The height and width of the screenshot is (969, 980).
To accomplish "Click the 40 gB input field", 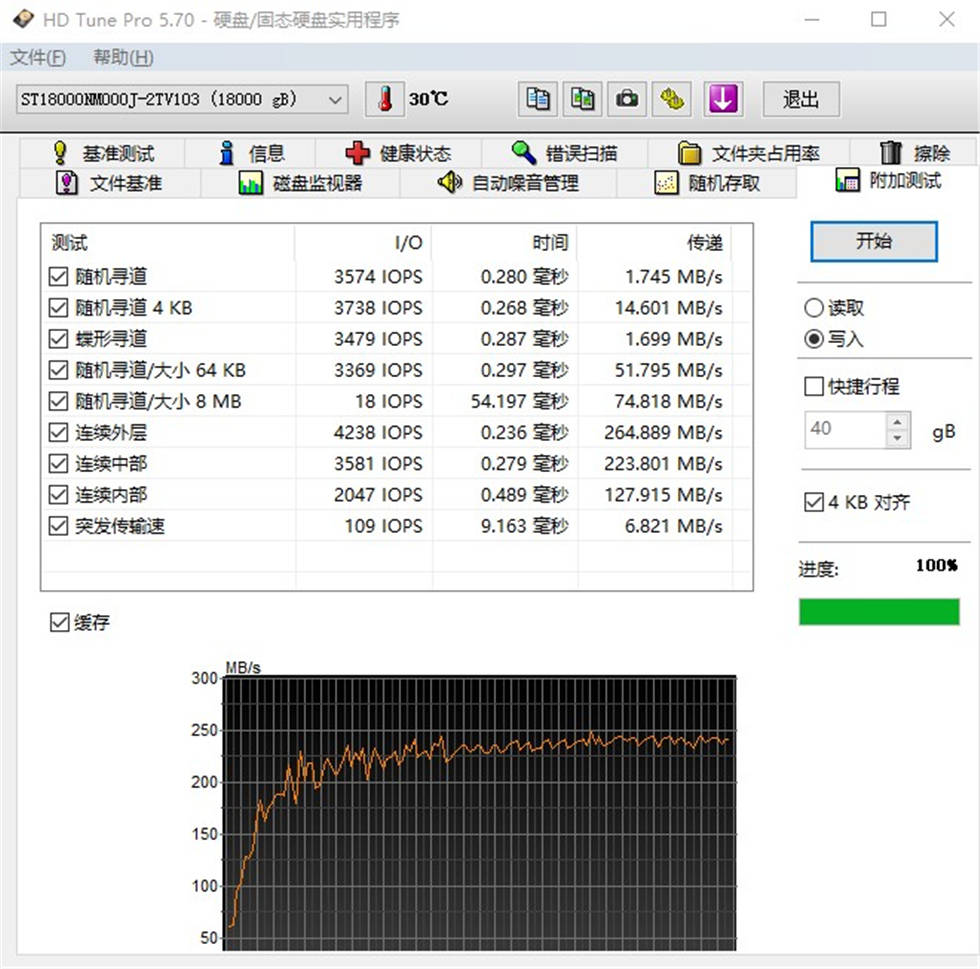I will click(846, 429).
